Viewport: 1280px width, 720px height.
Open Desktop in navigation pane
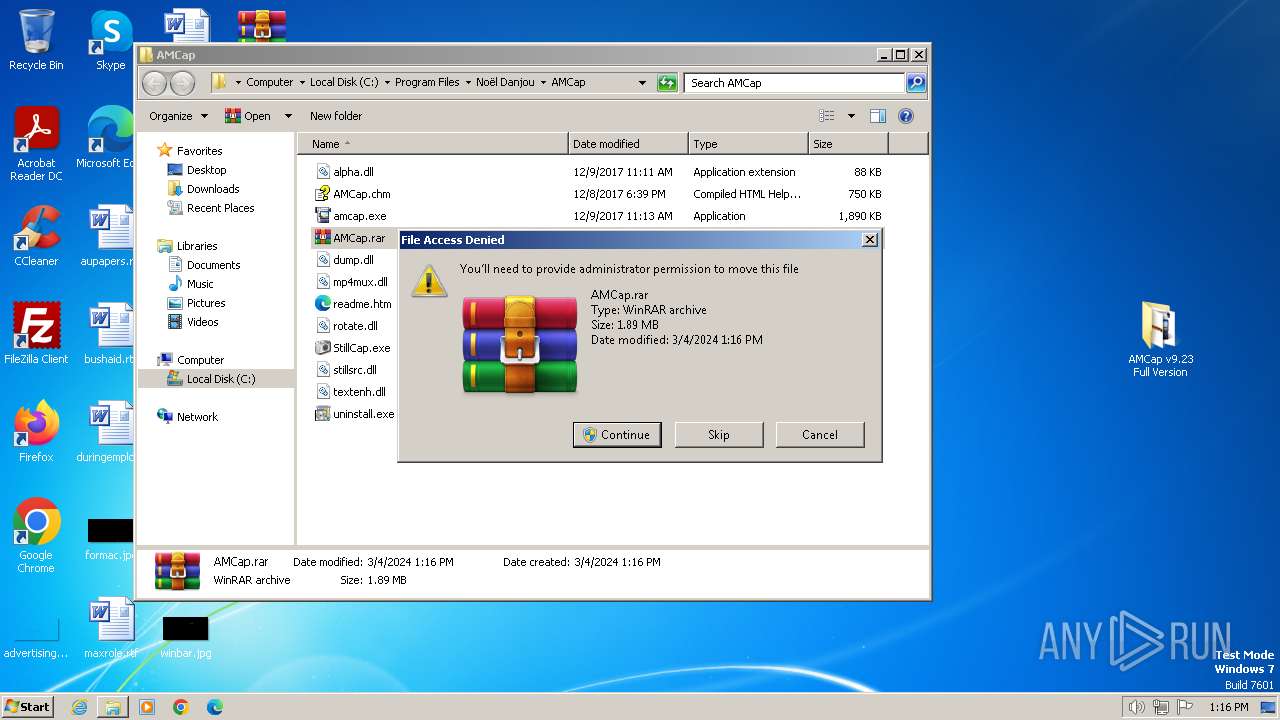point(206,170)
